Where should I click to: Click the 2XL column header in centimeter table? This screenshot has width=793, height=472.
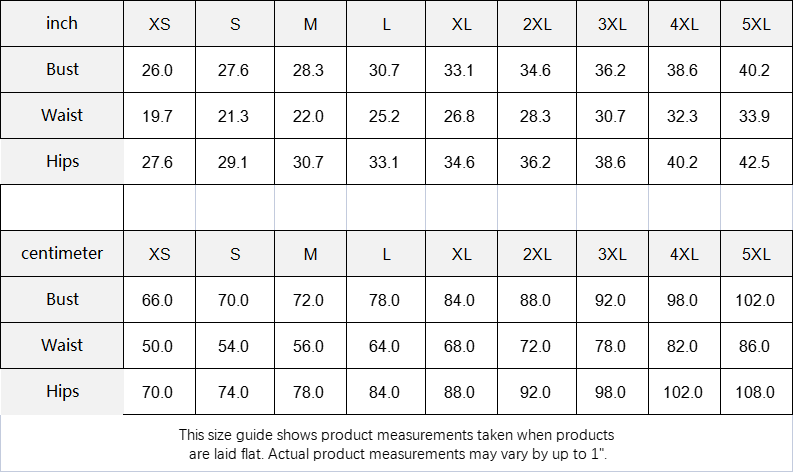pyautogui.click(x=537, y=254)
